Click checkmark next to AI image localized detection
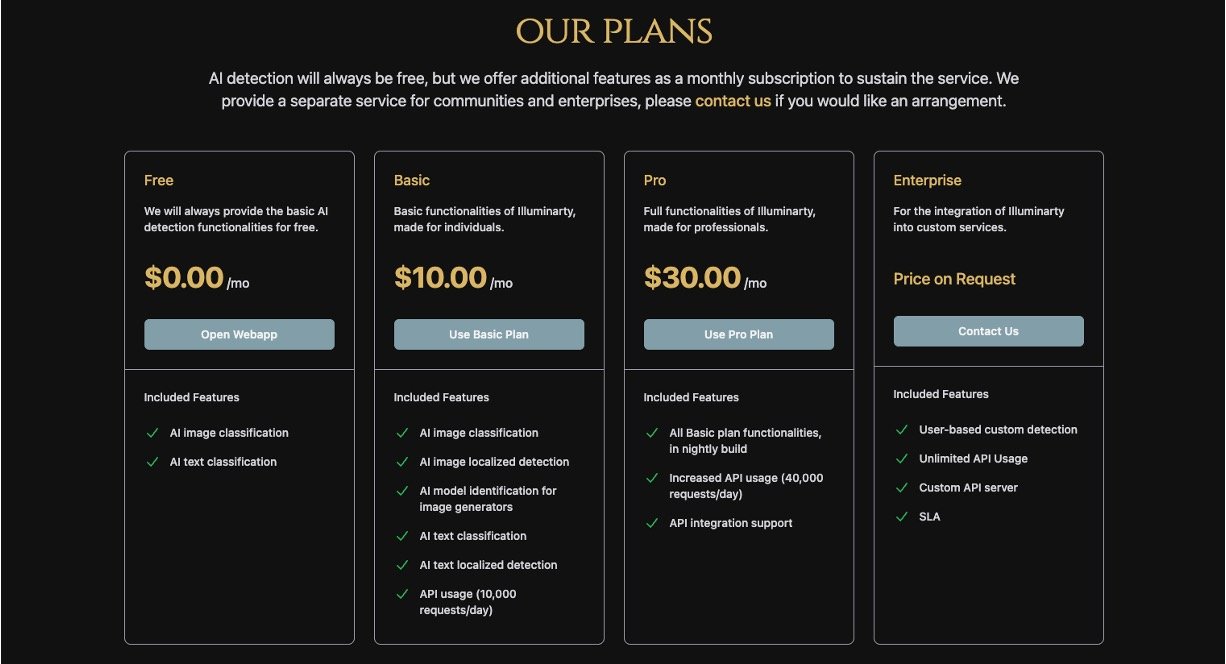This screenshot has height=664, width=1226. [x=403, y=462]
